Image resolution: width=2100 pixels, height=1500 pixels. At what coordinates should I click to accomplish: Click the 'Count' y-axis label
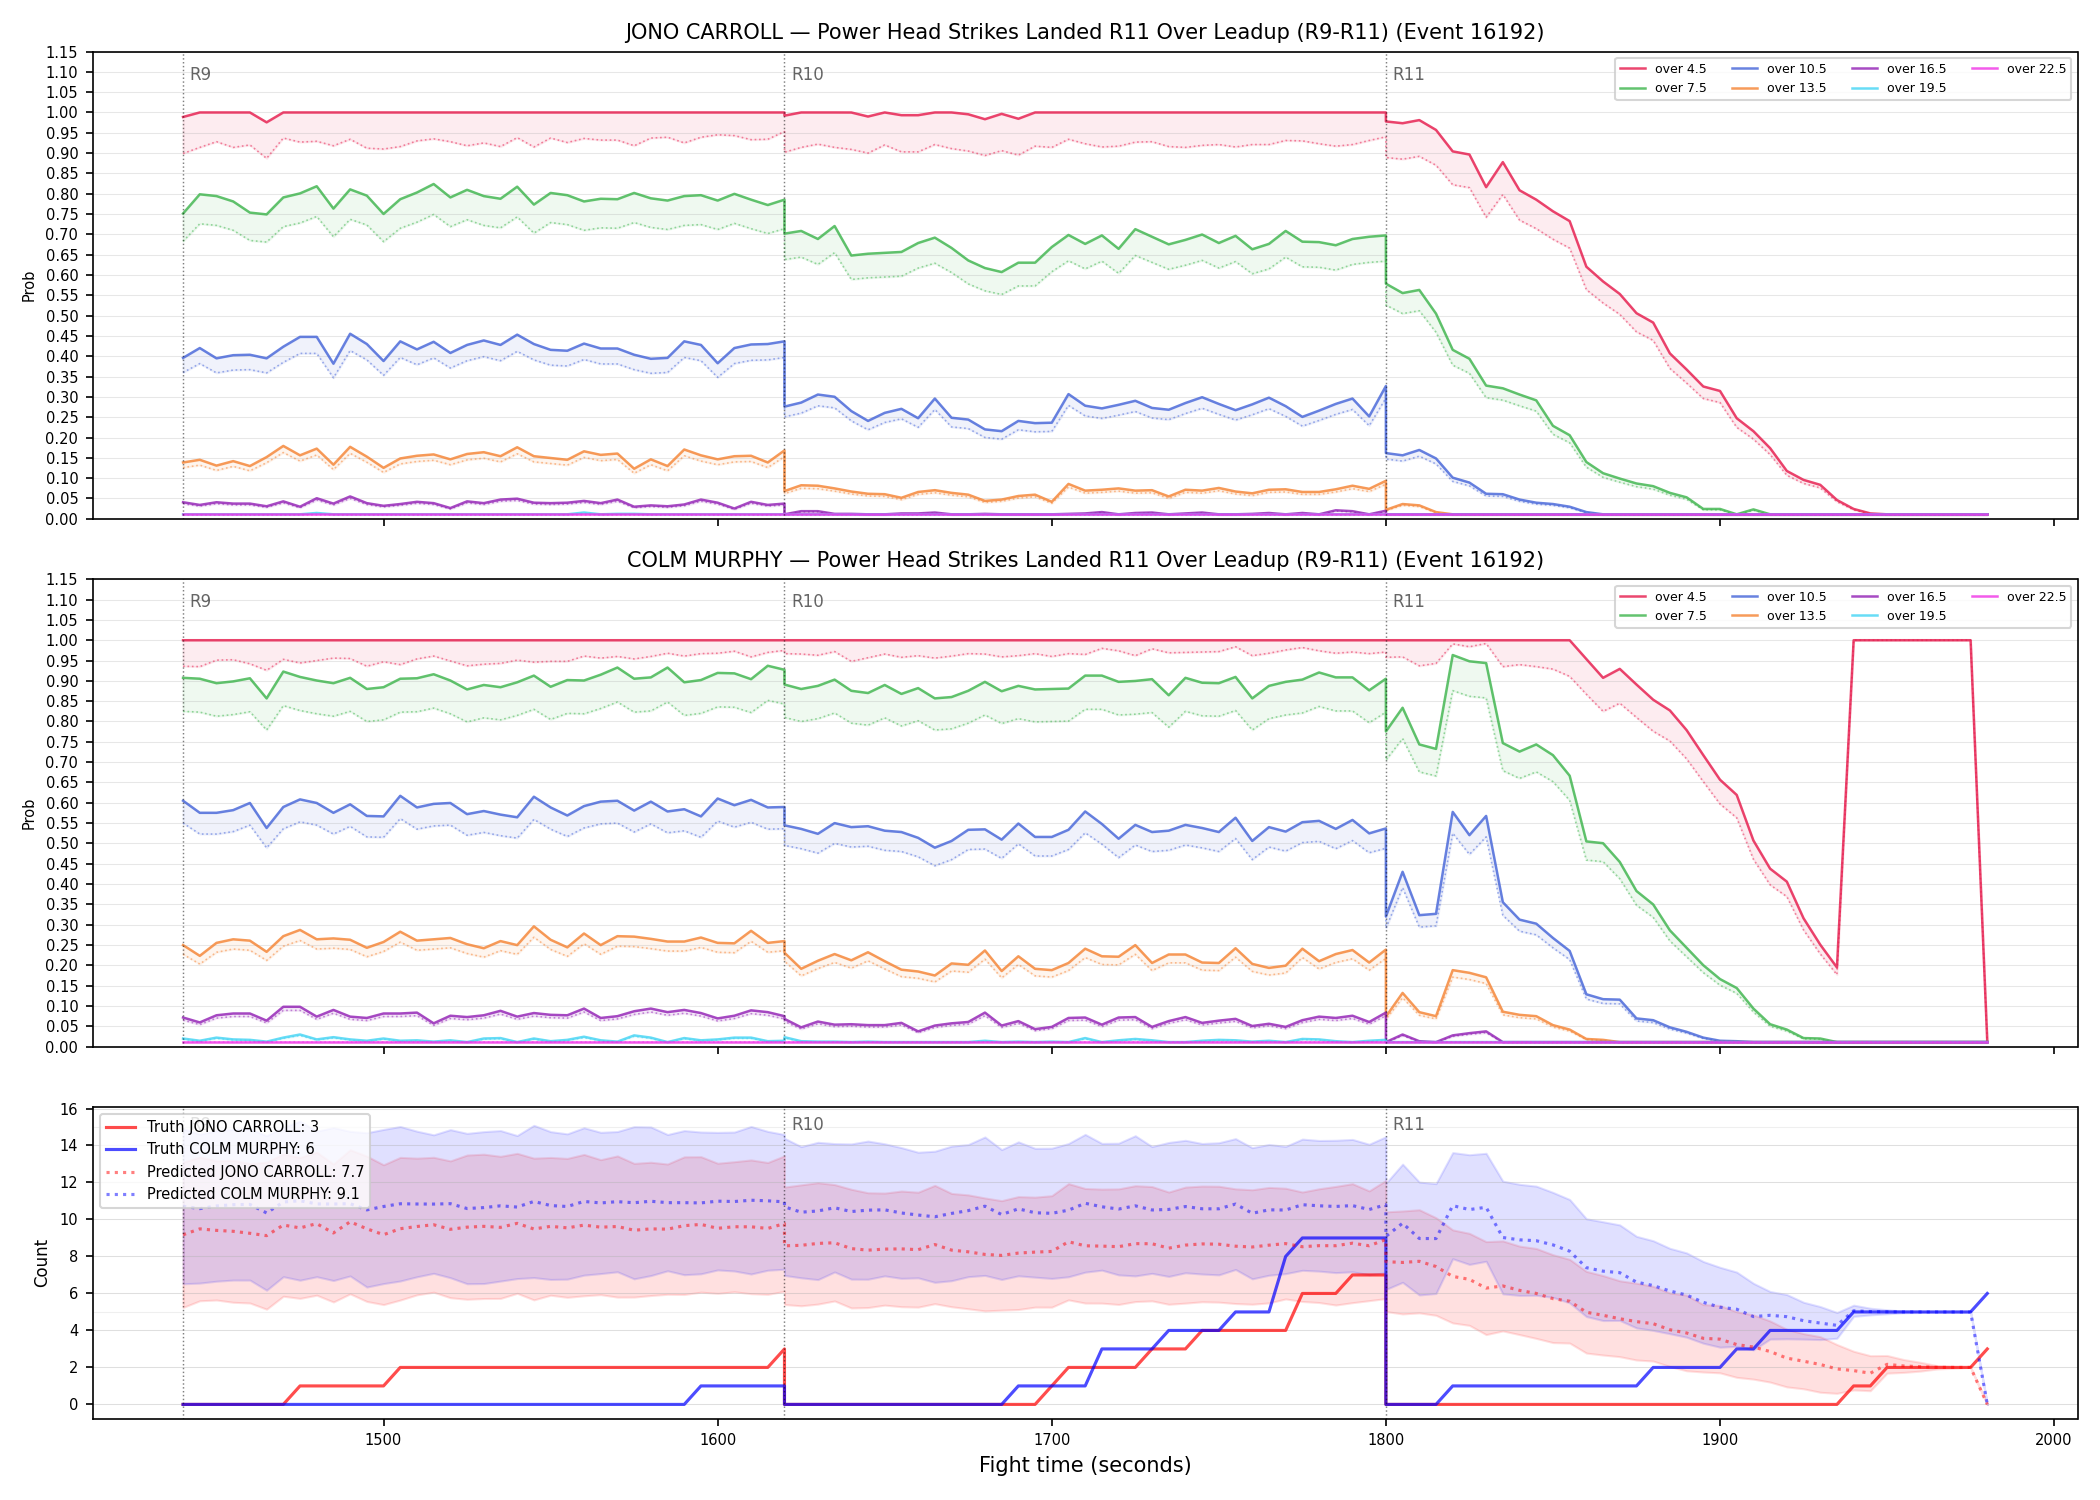[x=41, y=1263]
